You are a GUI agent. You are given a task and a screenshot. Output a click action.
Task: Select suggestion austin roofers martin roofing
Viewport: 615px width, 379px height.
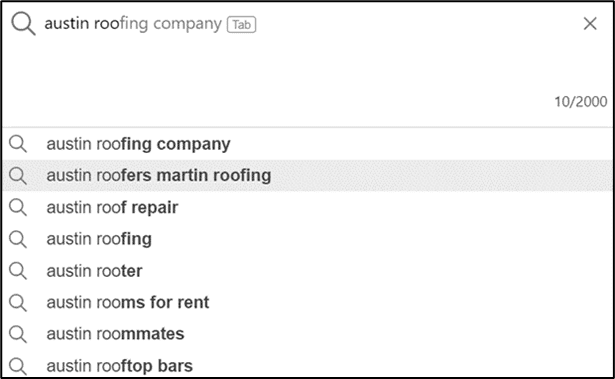[308, 175]
